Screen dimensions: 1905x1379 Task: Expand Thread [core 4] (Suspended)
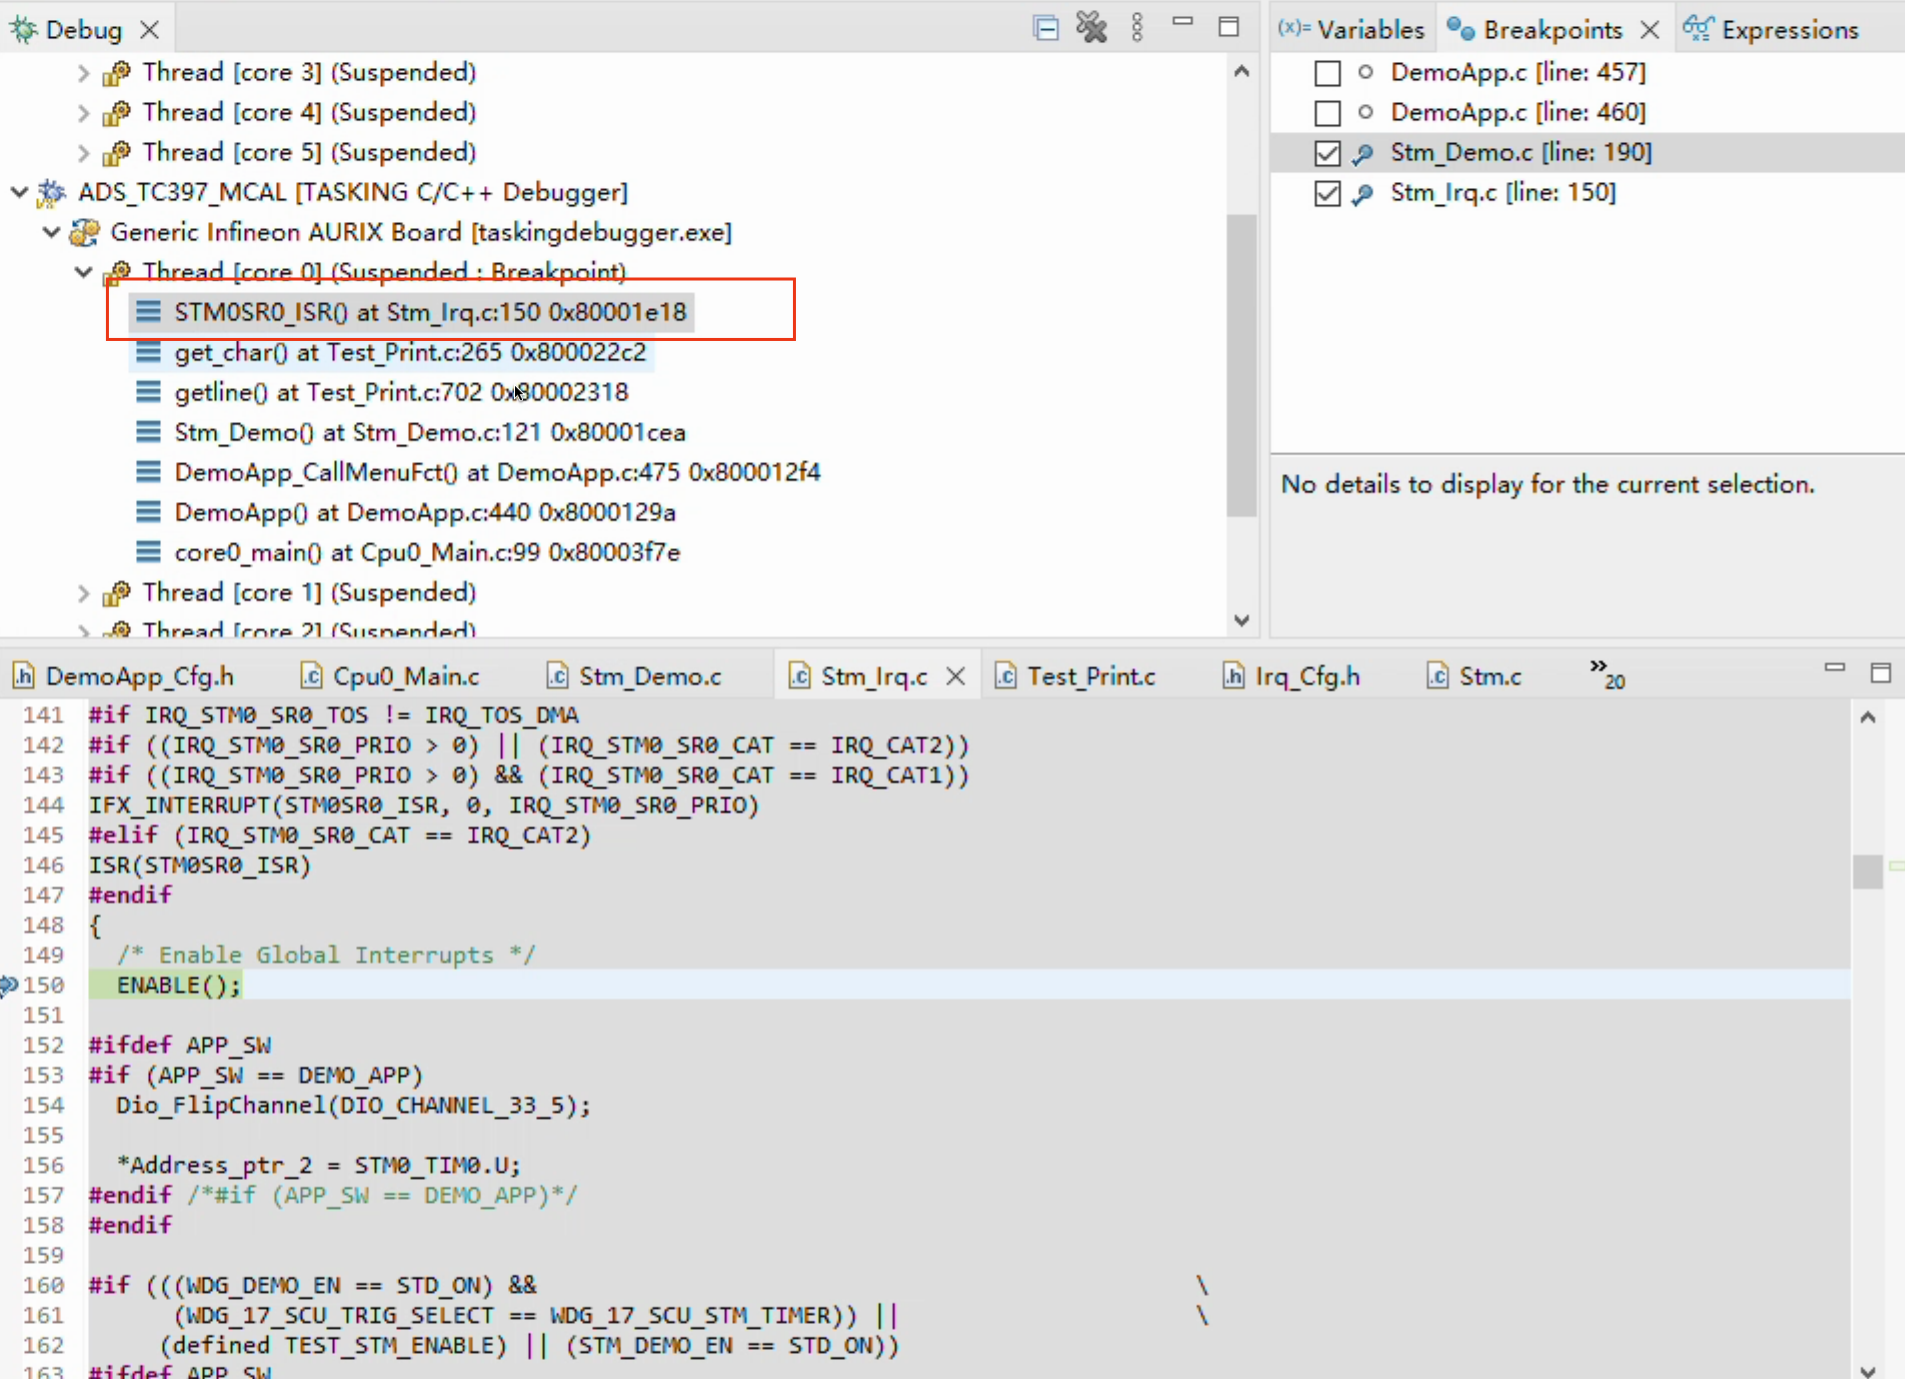coord(84,113)
